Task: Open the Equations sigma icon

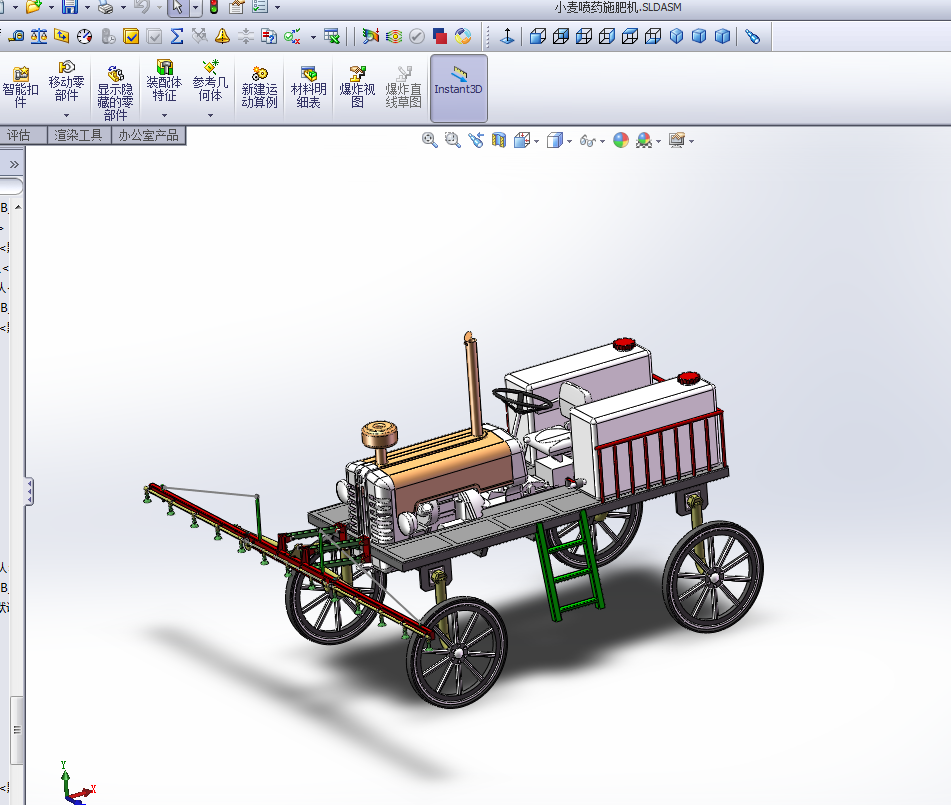Action: [x=176, y=36]
